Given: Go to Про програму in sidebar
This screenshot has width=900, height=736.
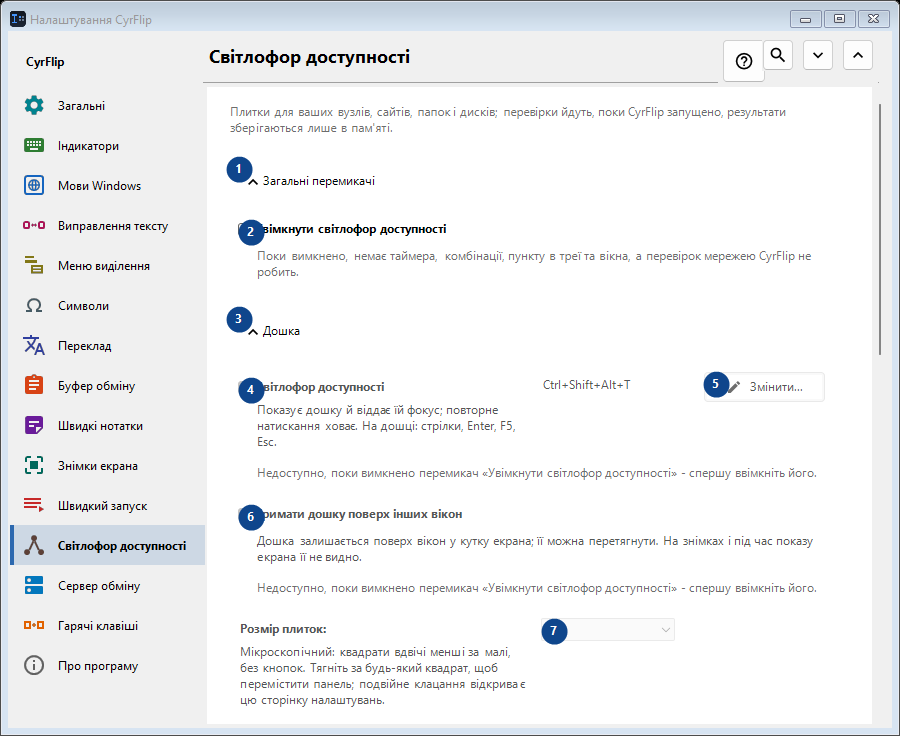Looking at the screenshot, I should tap(107, 665).
